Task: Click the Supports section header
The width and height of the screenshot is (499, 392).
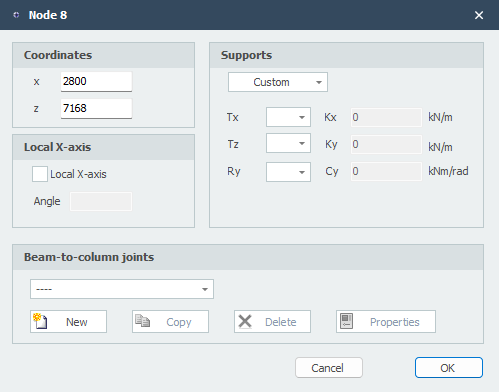Action: coord(346,55)
